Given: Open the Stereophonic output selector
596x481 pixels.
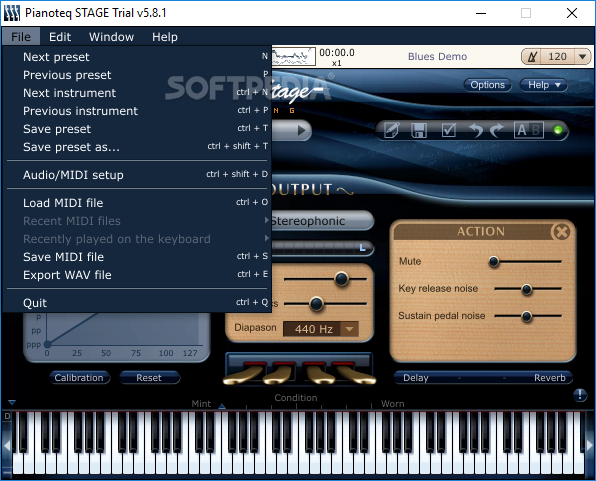Looking at the screenshot, I should (x=322, y=221).
